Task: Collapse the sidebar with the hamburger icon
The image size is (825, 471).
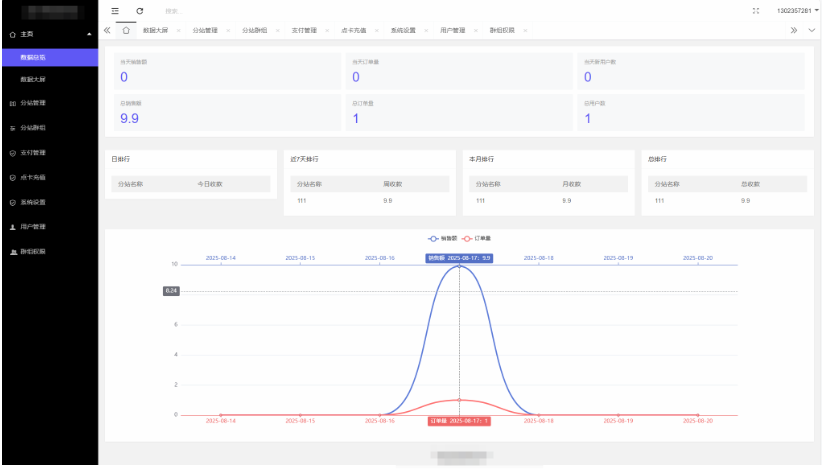Action: click(x=115, y=11)
